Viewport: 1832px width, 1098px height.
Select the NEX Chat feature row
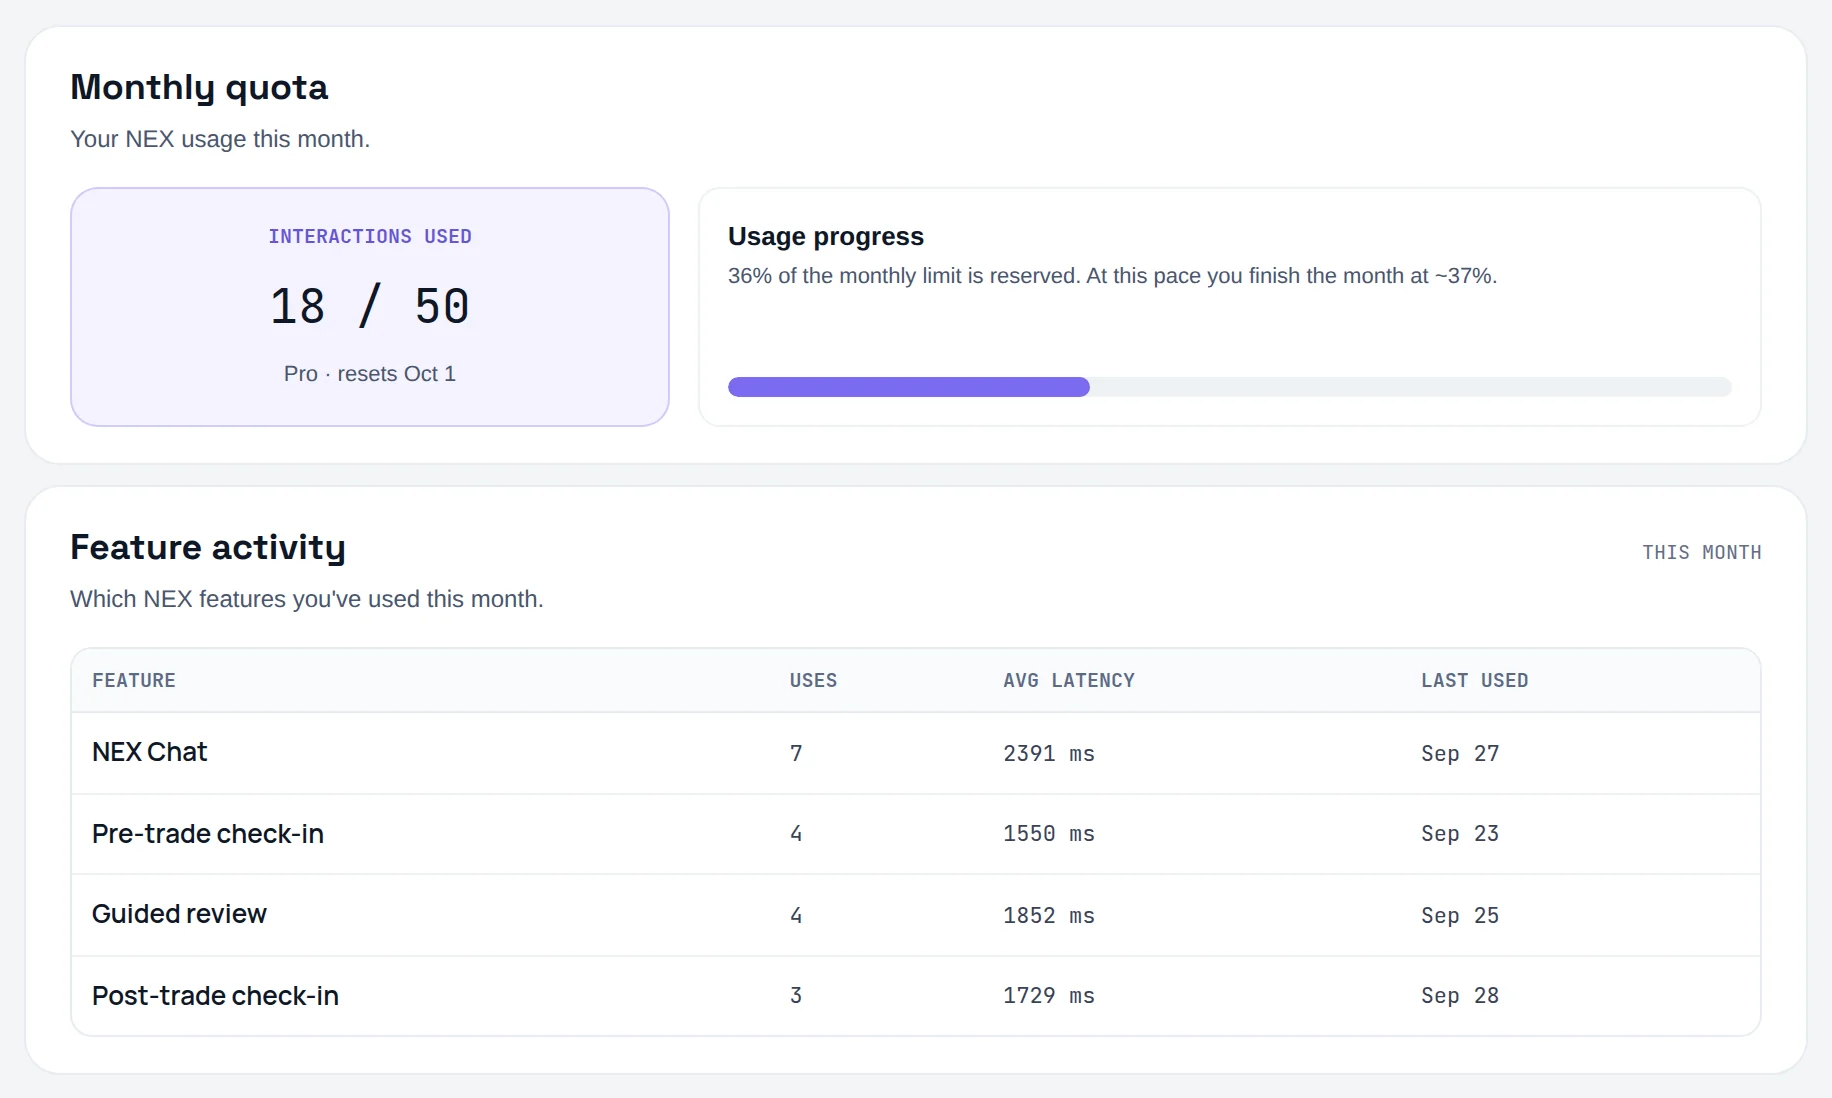coord(916,753)
